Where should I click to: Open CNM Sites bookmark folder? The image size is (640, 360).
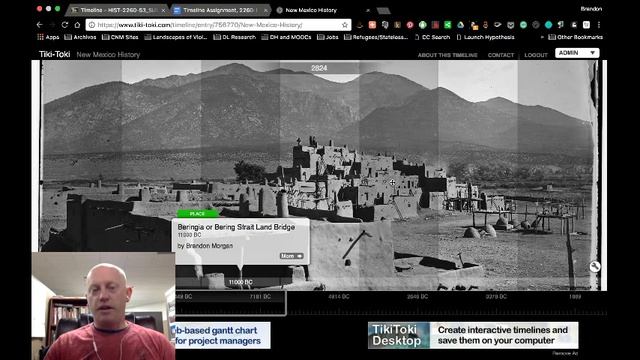[120, 37]
